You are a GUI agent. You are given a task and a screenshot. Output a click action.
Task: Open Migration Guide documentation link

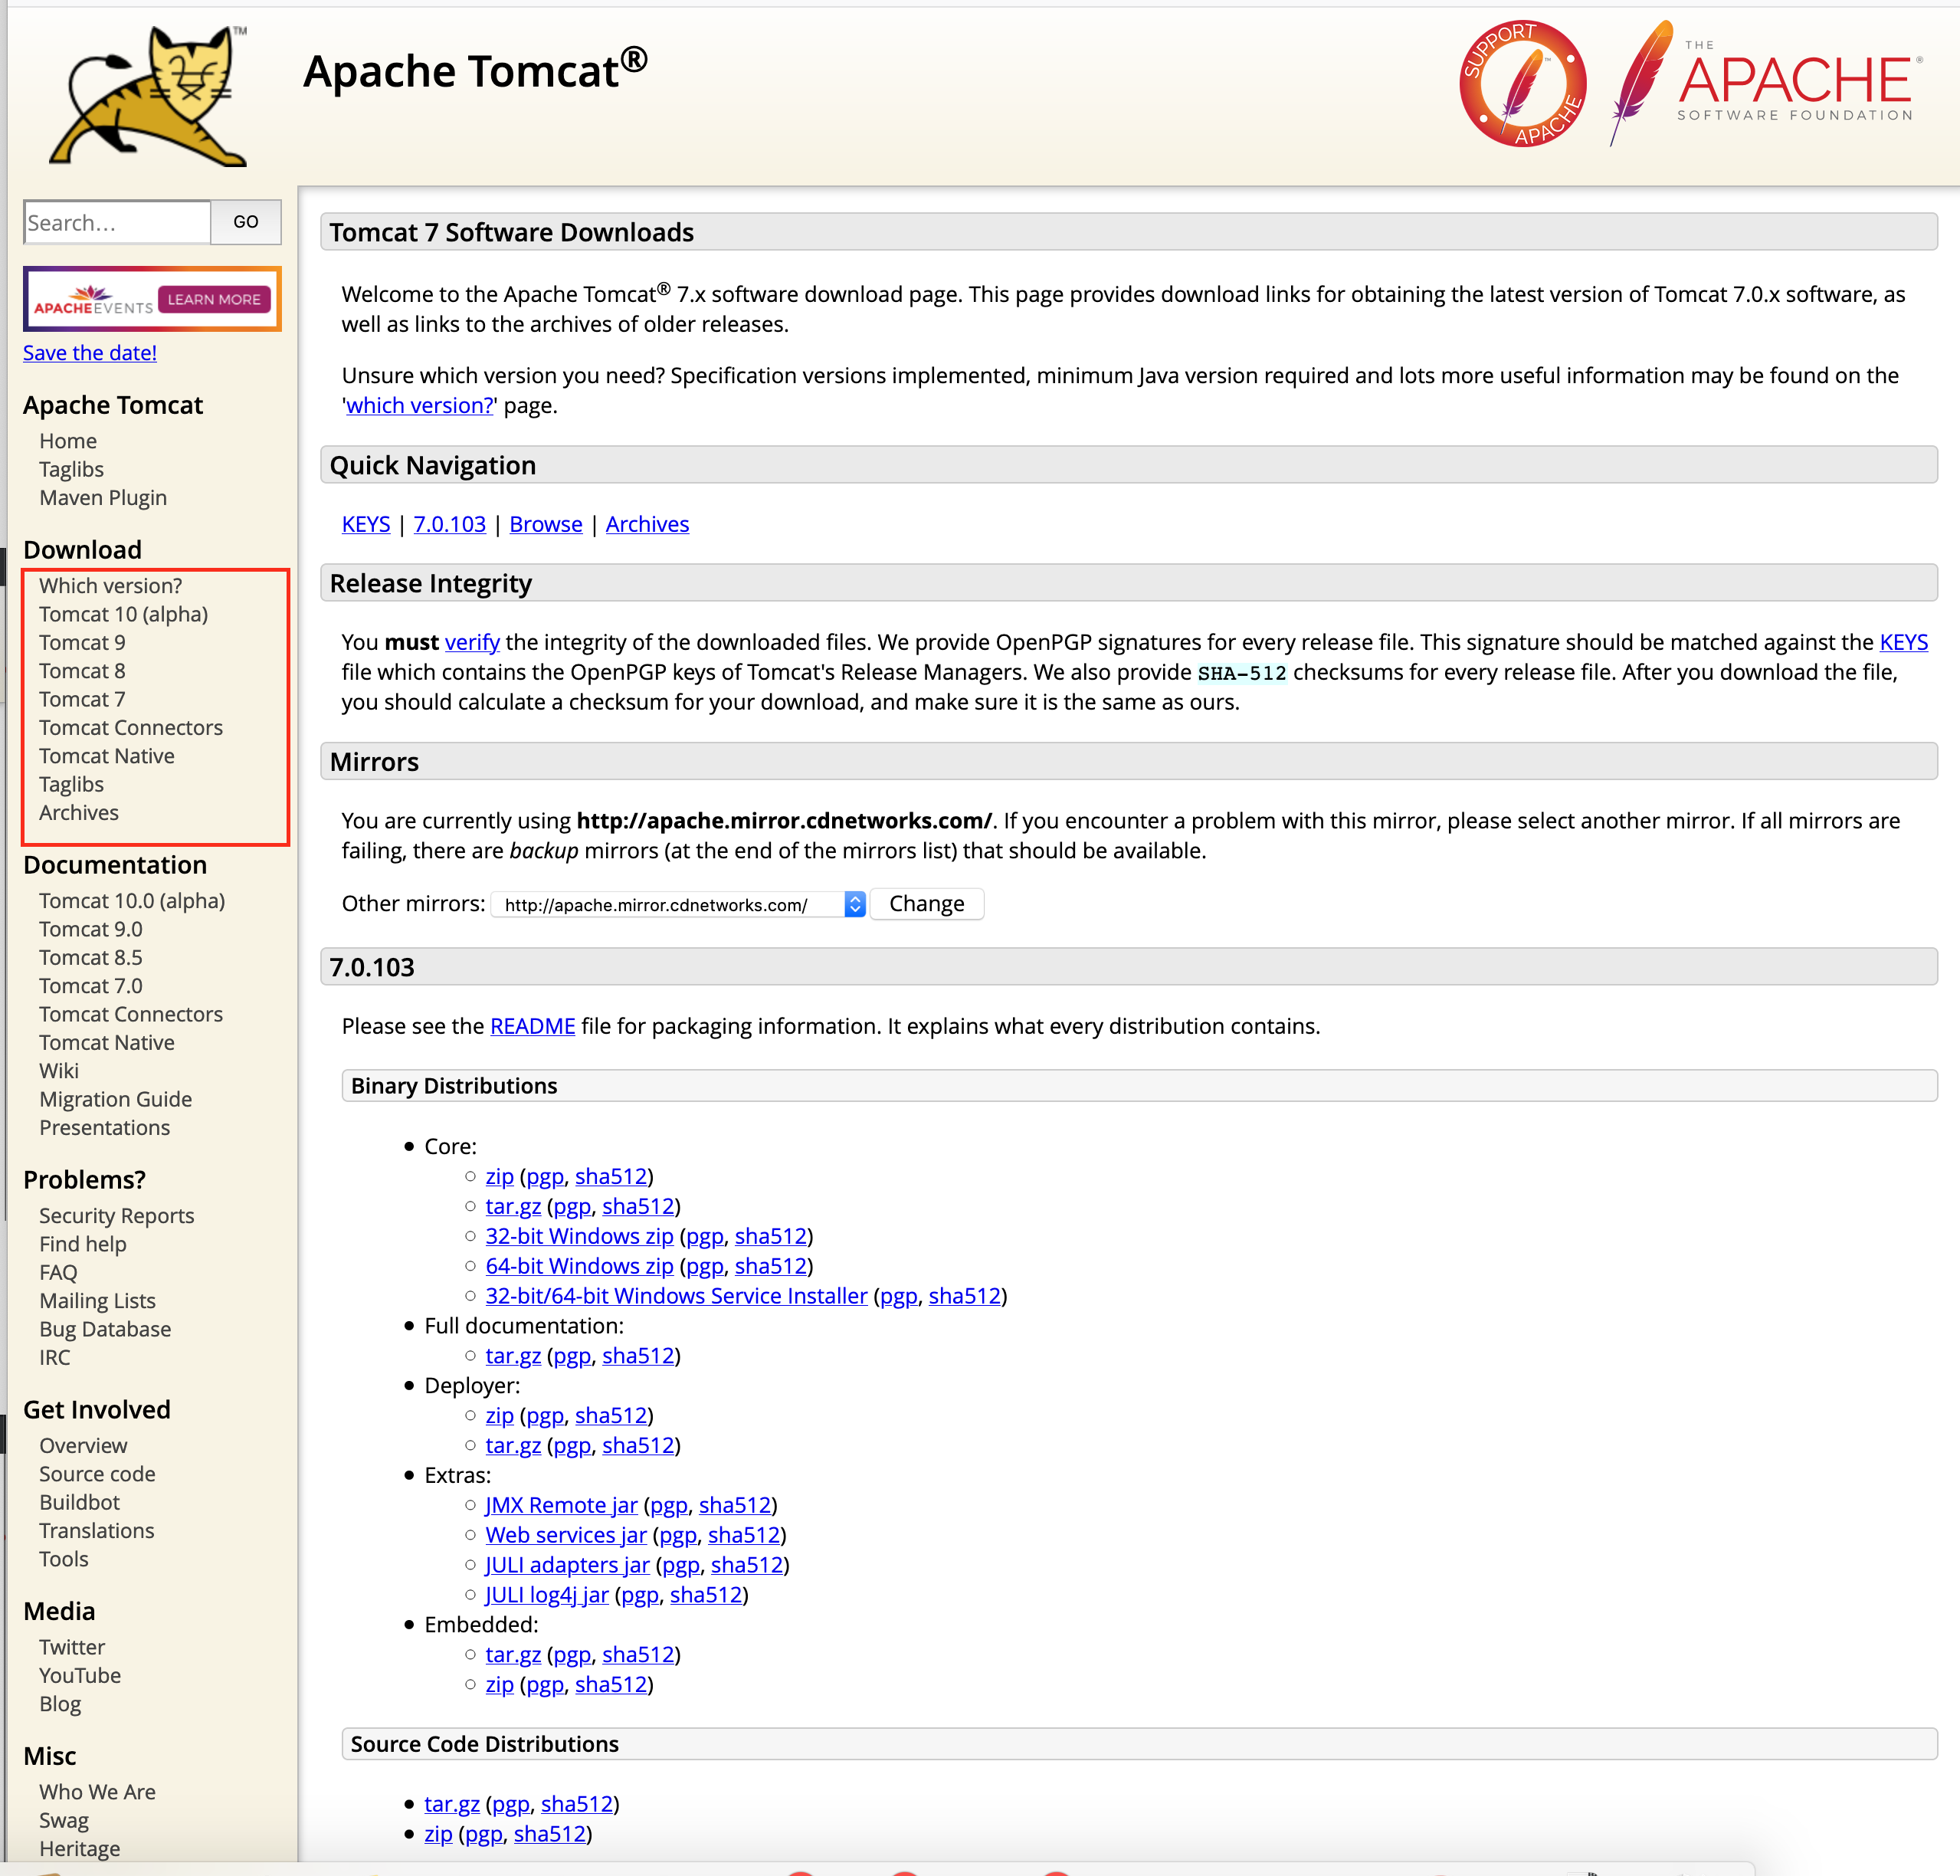[115, 1099]
